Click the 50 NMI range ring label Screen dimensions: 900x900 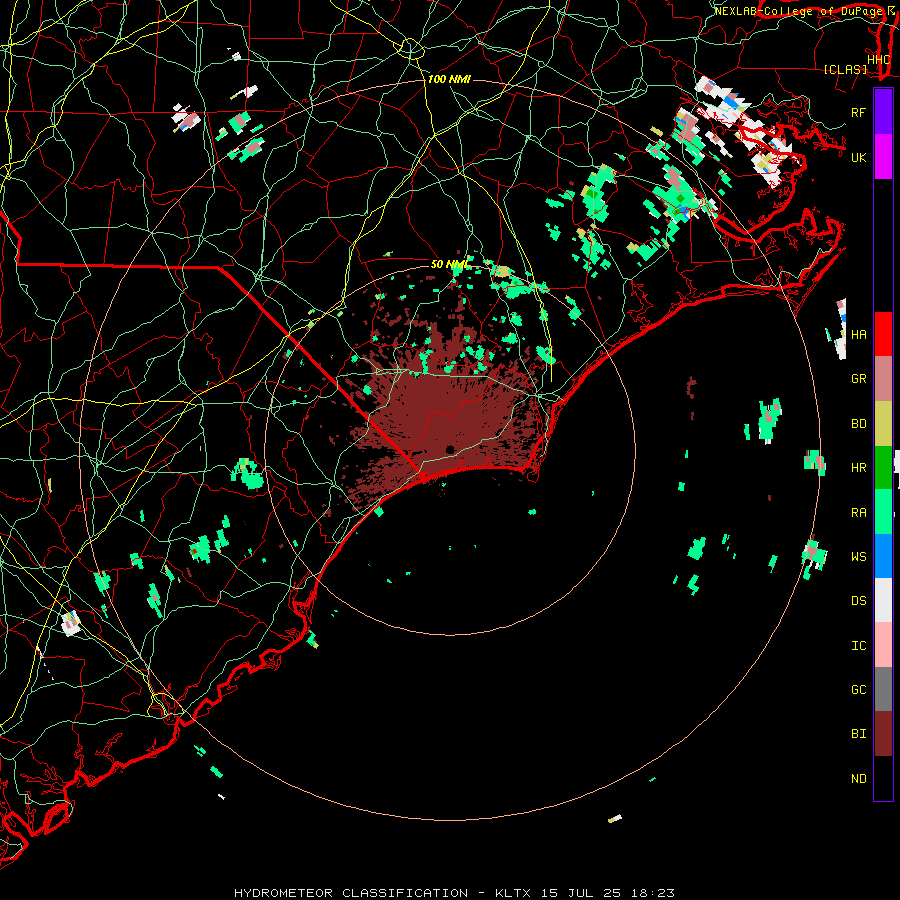pos(450,264)
